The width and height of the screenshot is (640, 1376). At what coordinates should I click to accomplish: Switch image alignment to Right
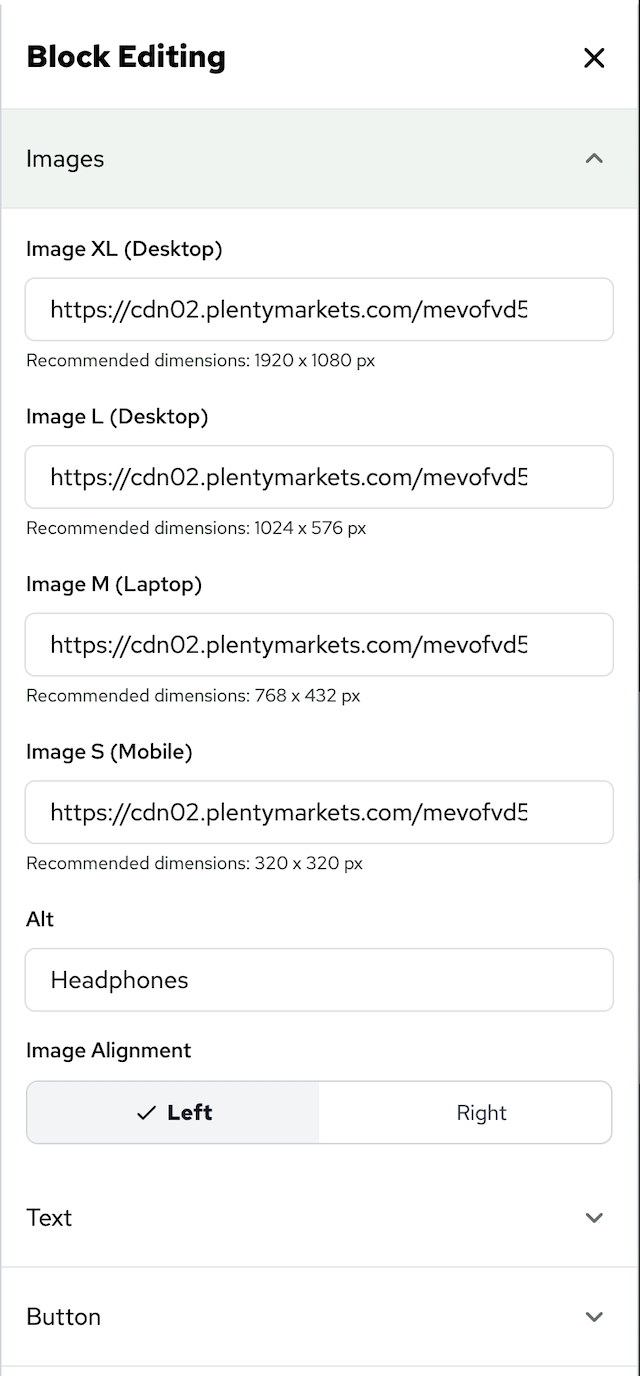click(481, 1113)
